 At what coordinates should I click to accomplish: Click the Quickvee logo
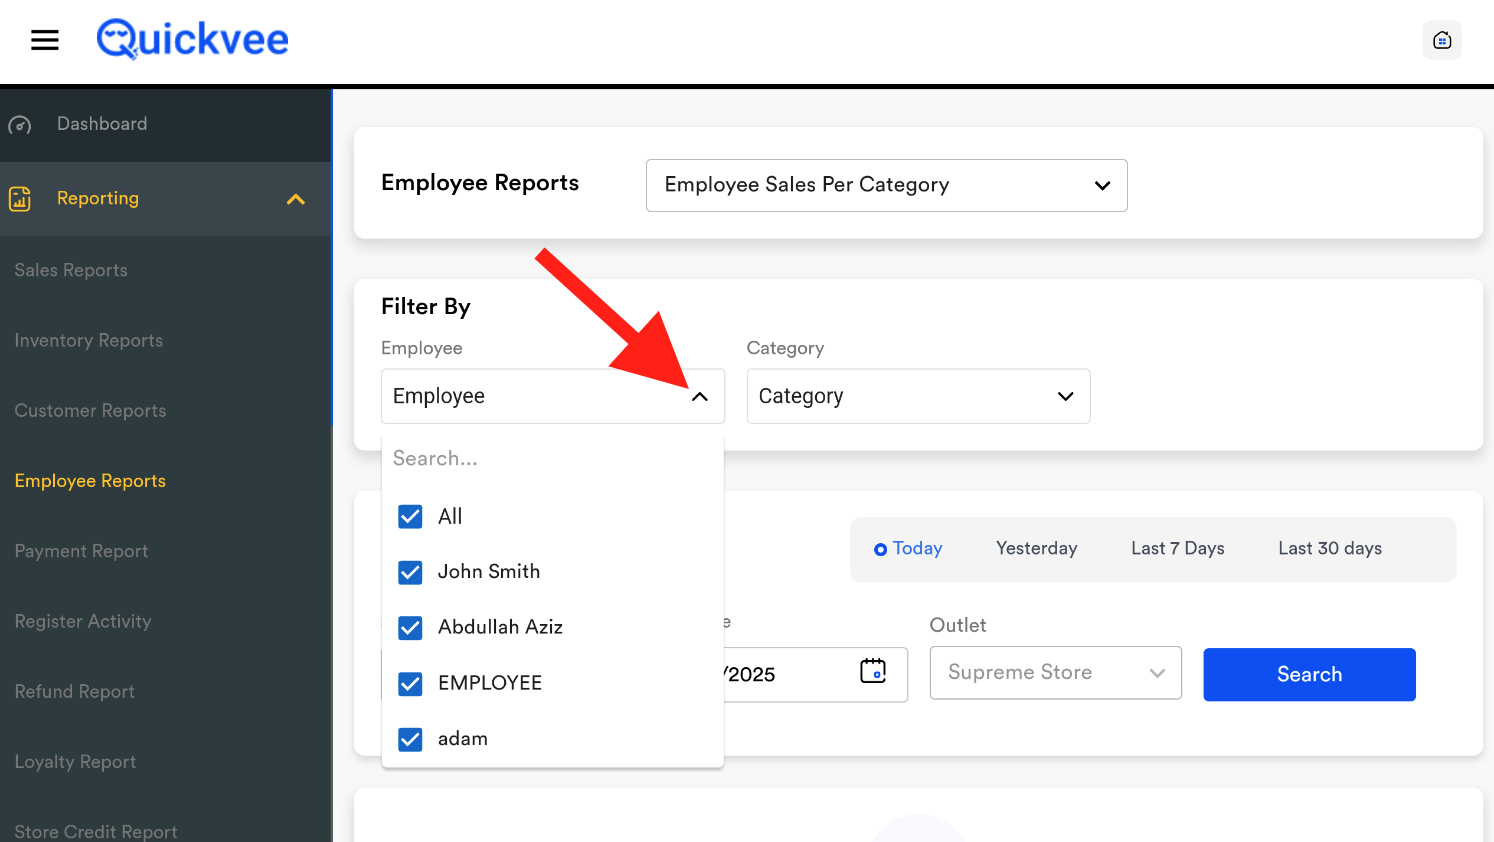pos(192,40)
